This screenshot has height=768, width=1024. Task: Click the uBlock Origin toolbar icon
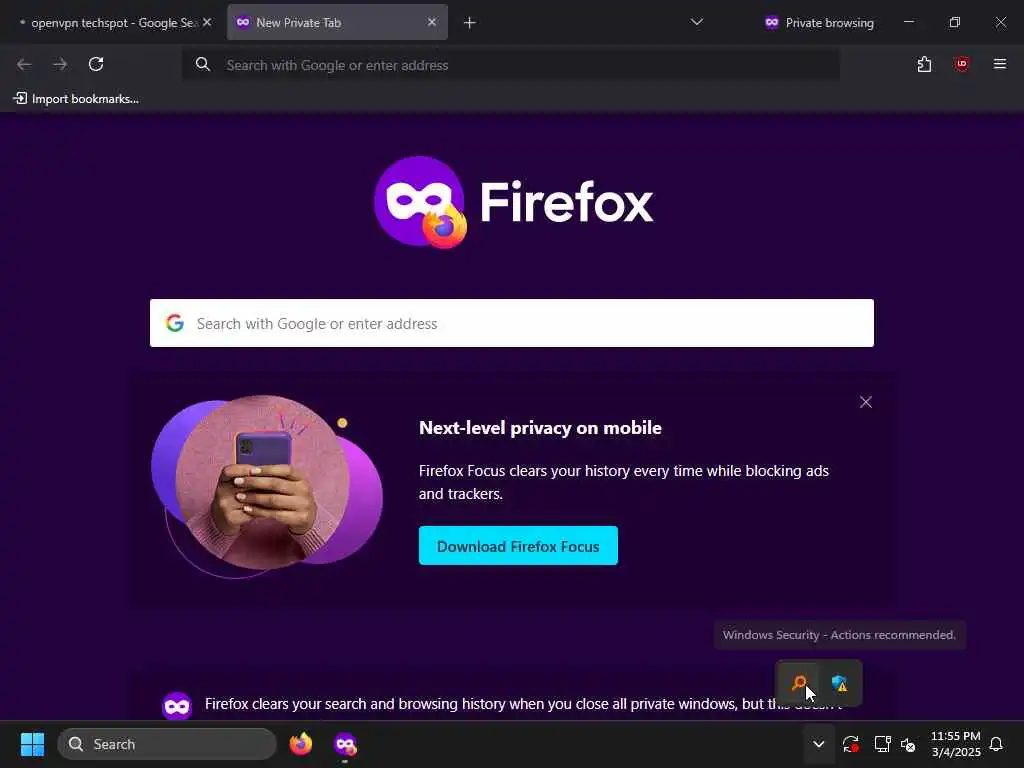pos(961,64)
